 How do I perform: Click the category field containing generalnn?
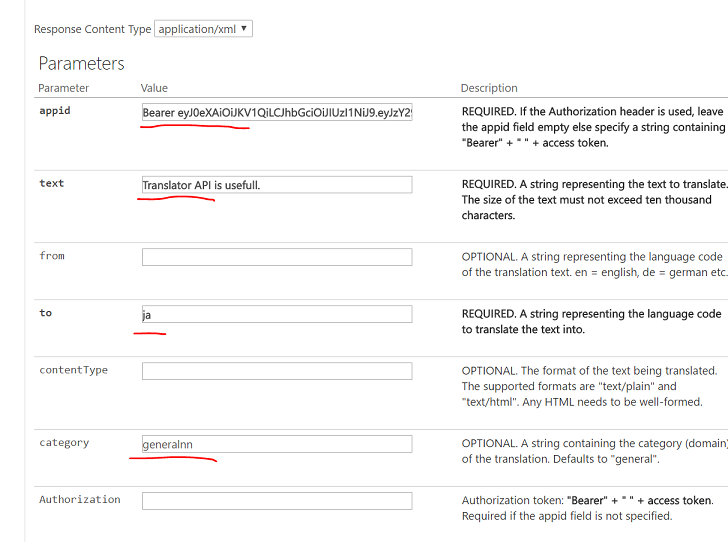277,444
